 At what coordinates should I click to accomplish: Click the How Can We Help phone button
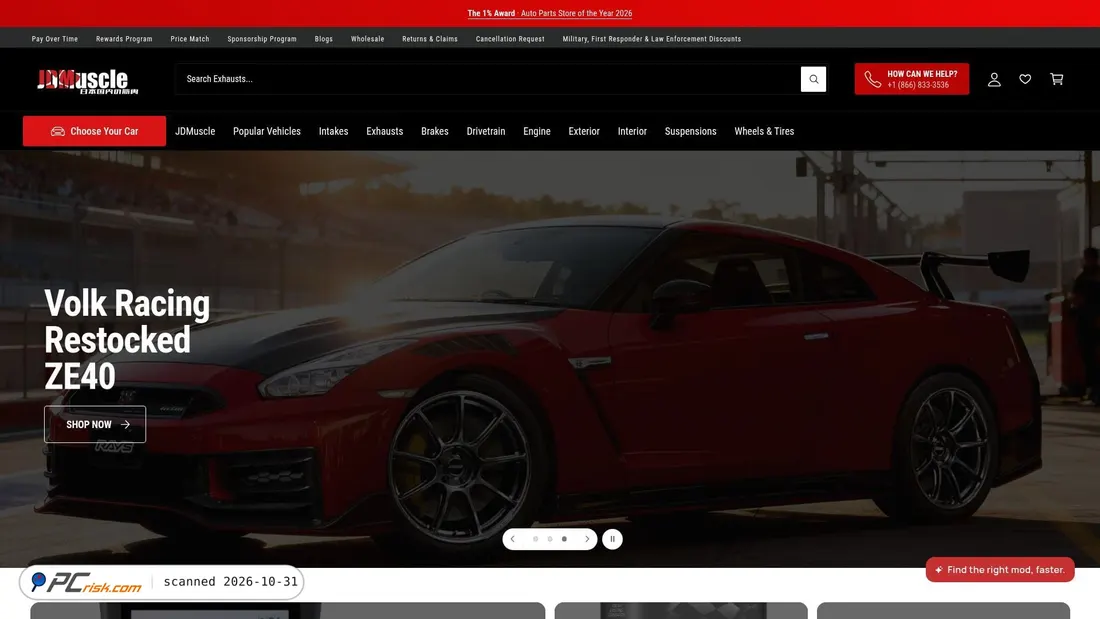point(911,79)
